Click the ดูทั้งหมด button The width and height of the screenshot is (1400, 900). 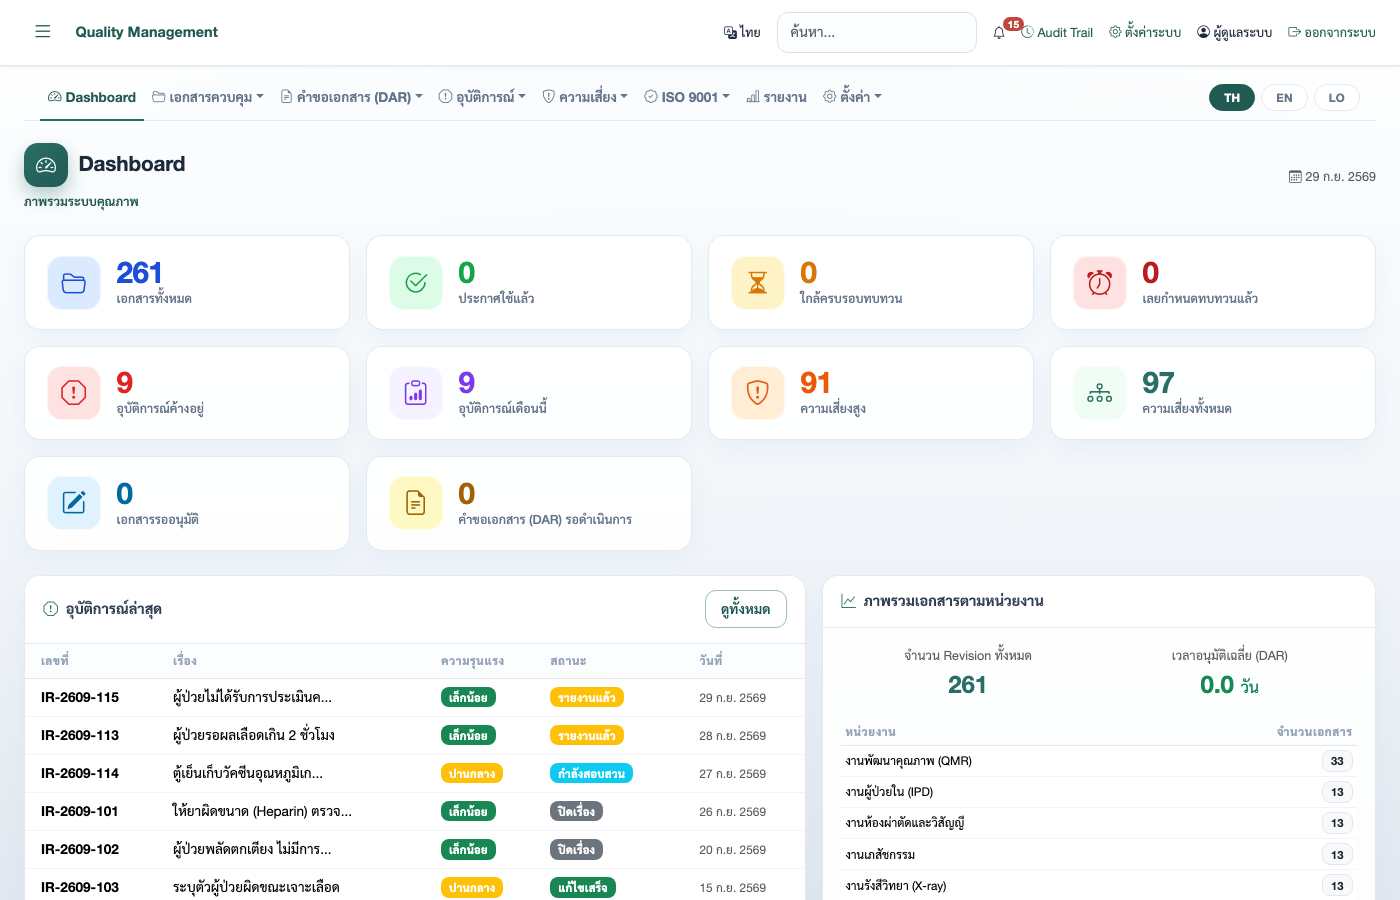746,609
